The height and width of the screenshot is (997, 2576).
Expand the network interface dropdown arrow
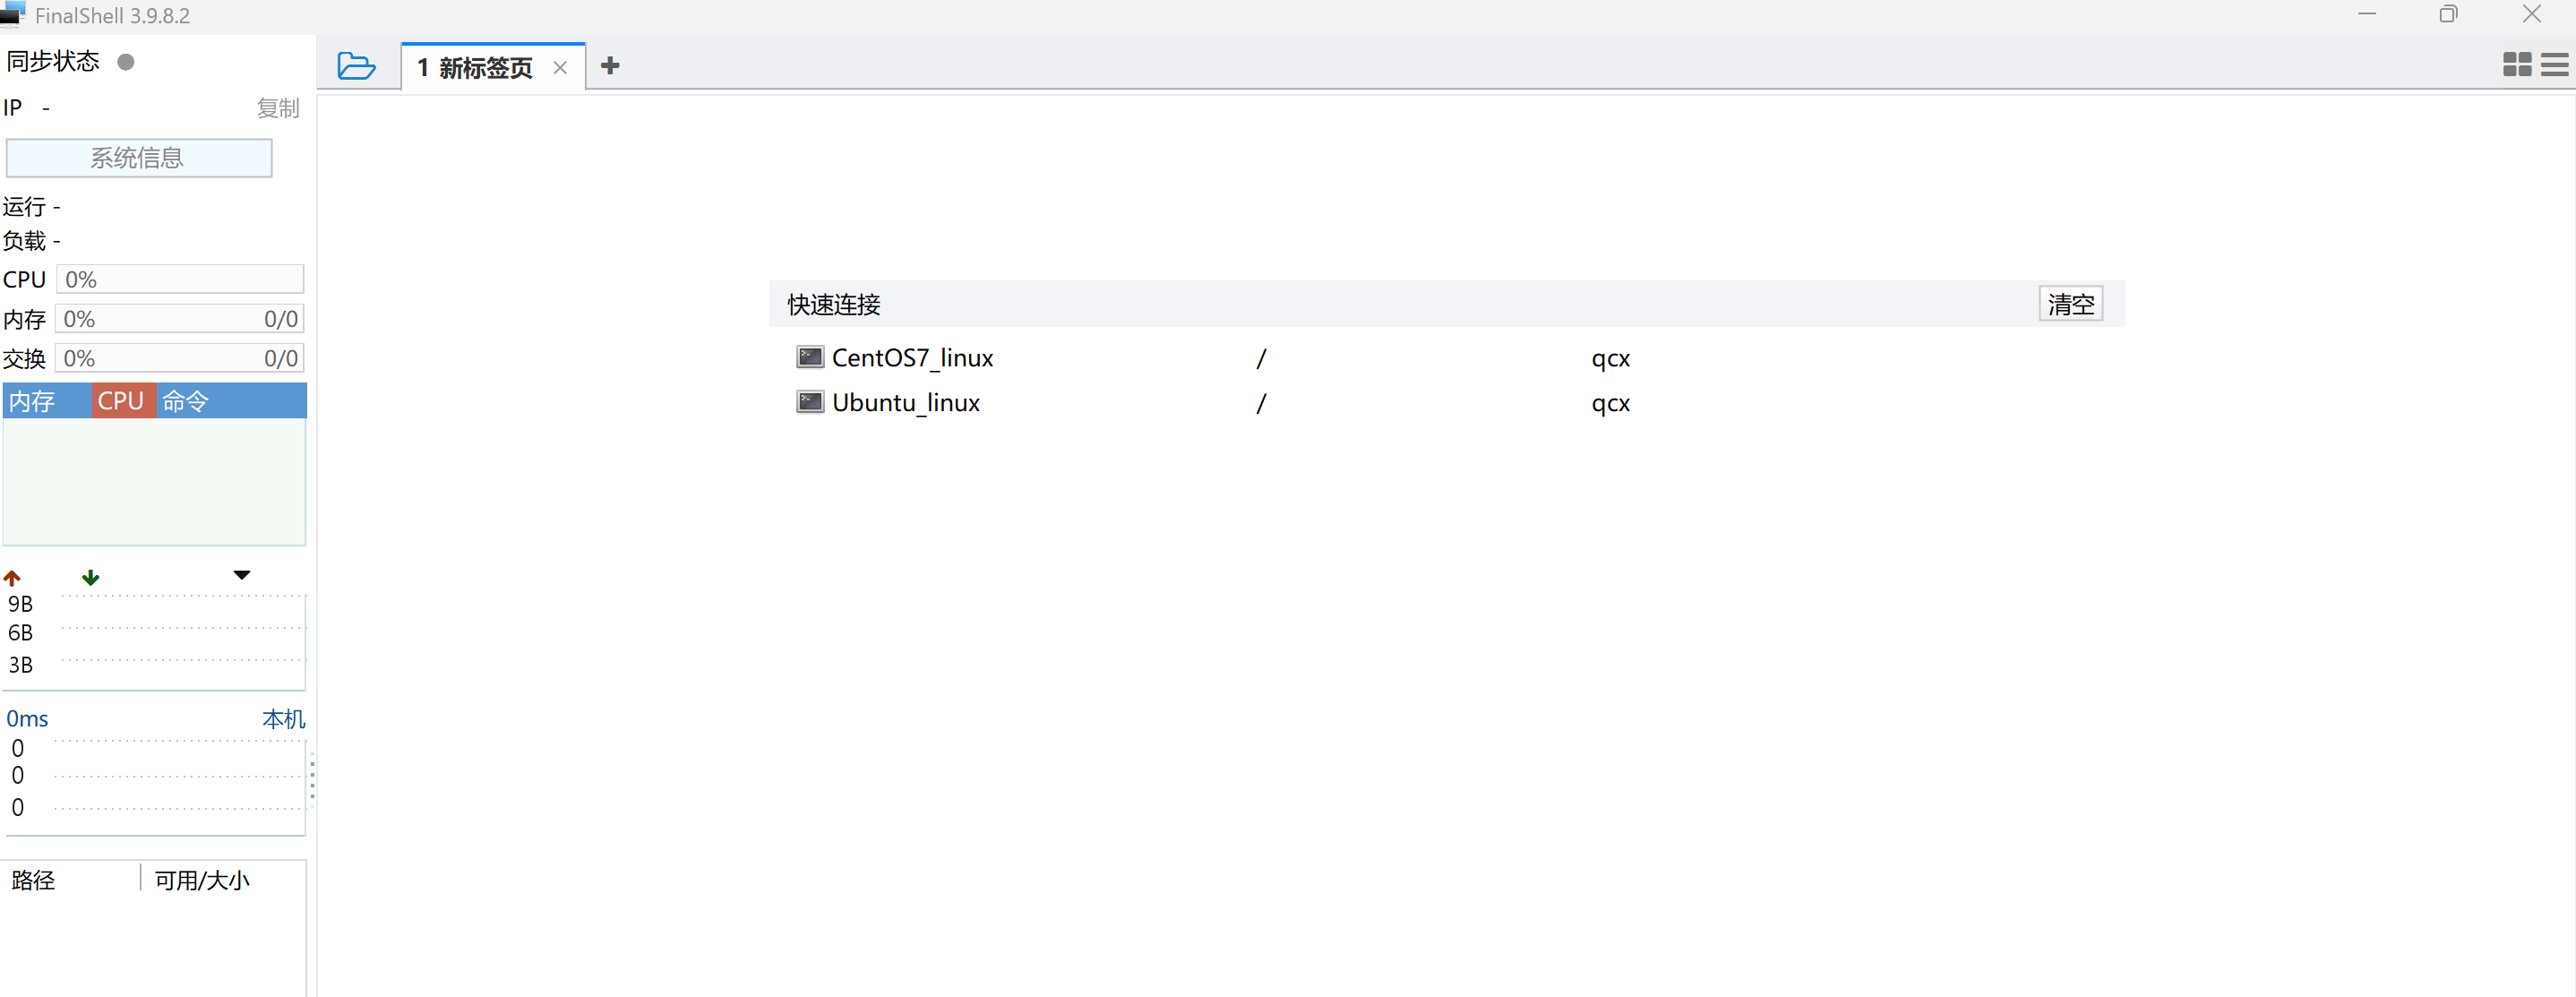(241, 575)
